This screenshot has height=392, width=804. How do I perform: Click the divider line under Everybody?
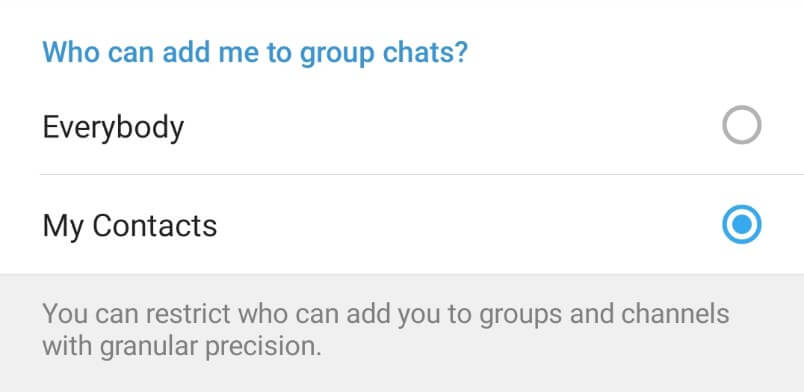[x=422, y=174]
